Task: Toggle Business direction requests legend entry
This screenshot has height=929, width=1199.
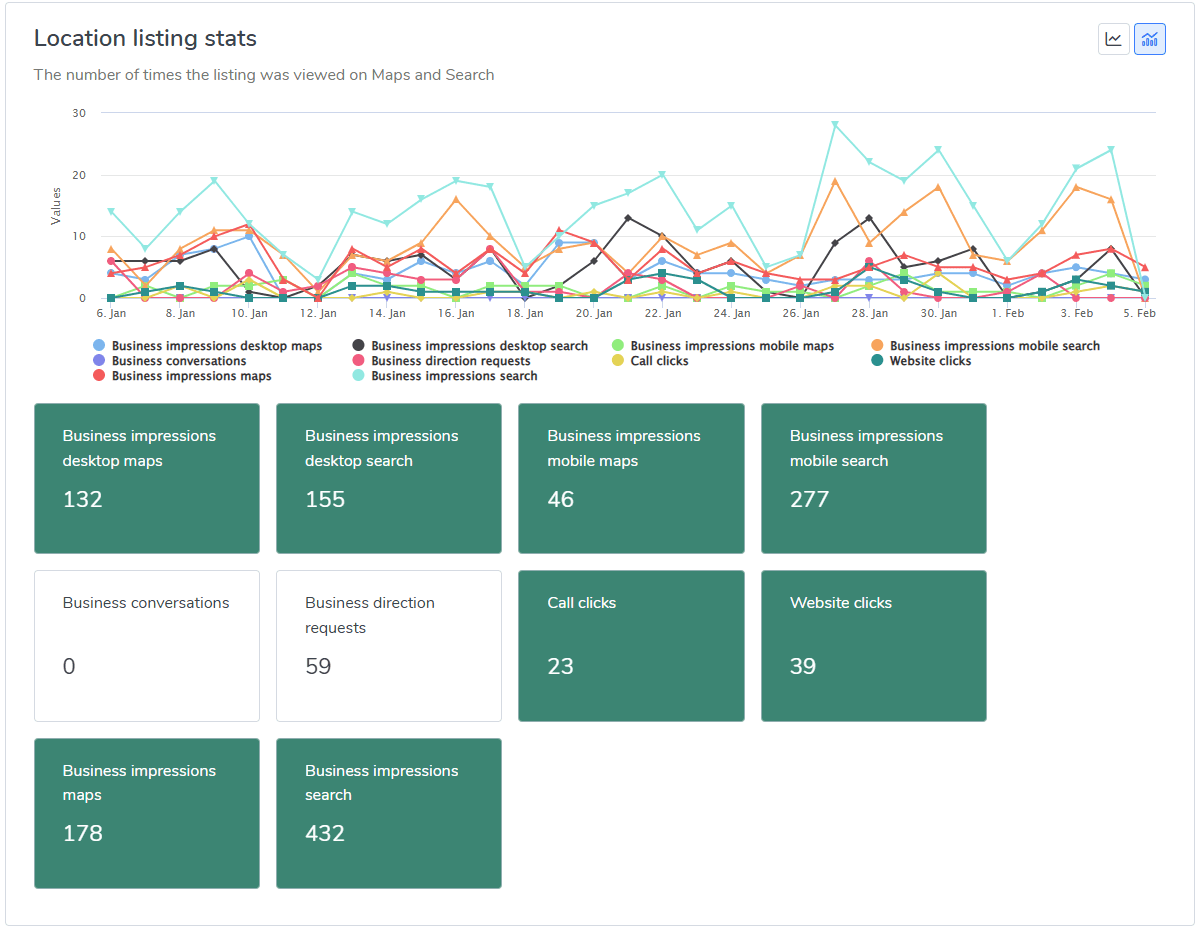Action: (x=440, y=361)
